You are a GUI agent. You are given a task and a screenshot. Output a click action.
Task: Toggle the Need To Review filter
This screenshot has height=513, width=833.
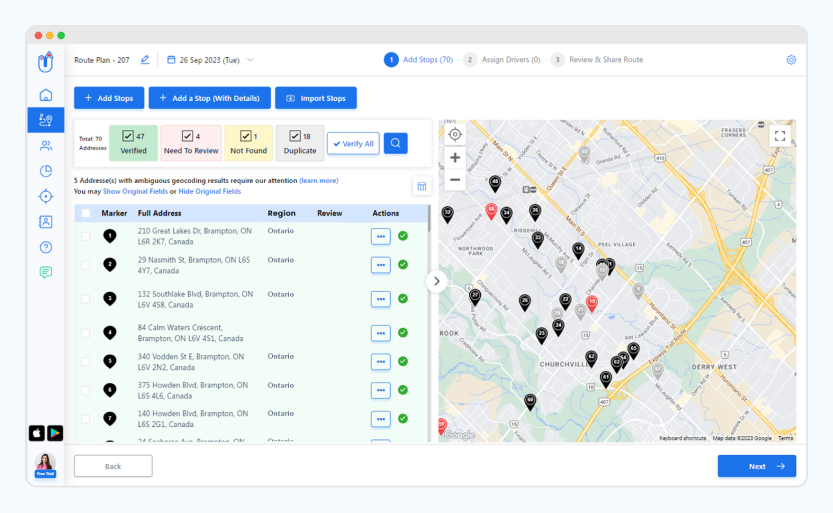click(x=188, y=136)
